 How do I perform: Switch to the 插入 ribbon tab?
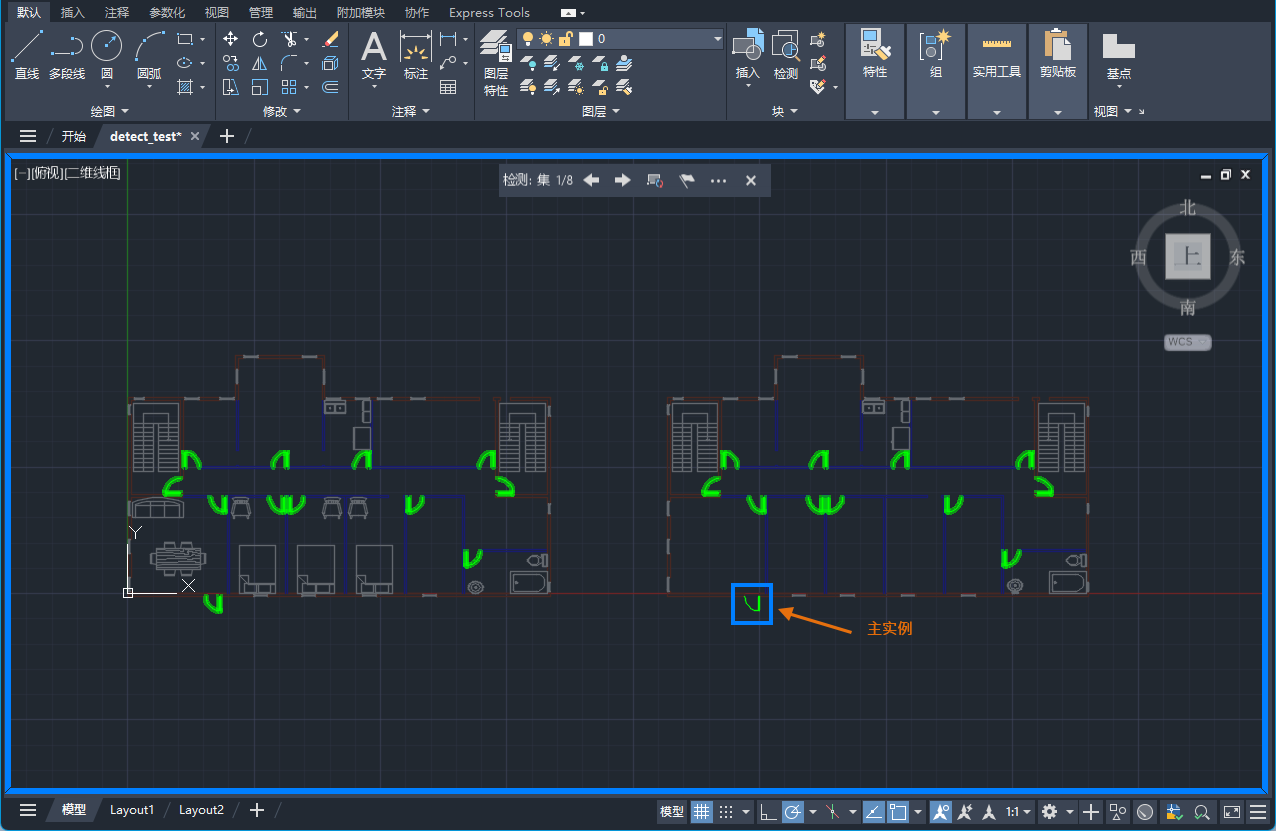[71, 12]
